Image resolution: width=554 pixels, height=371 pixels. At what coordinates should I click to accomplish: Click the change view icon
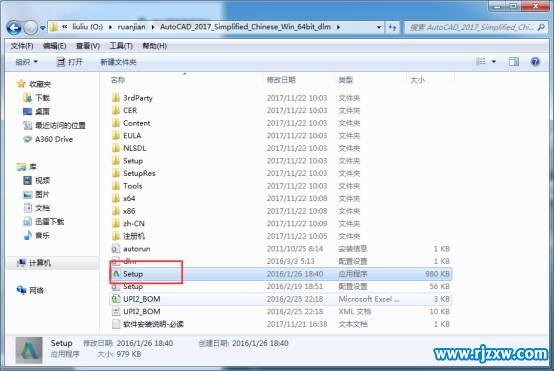click(x=481, y=62)
